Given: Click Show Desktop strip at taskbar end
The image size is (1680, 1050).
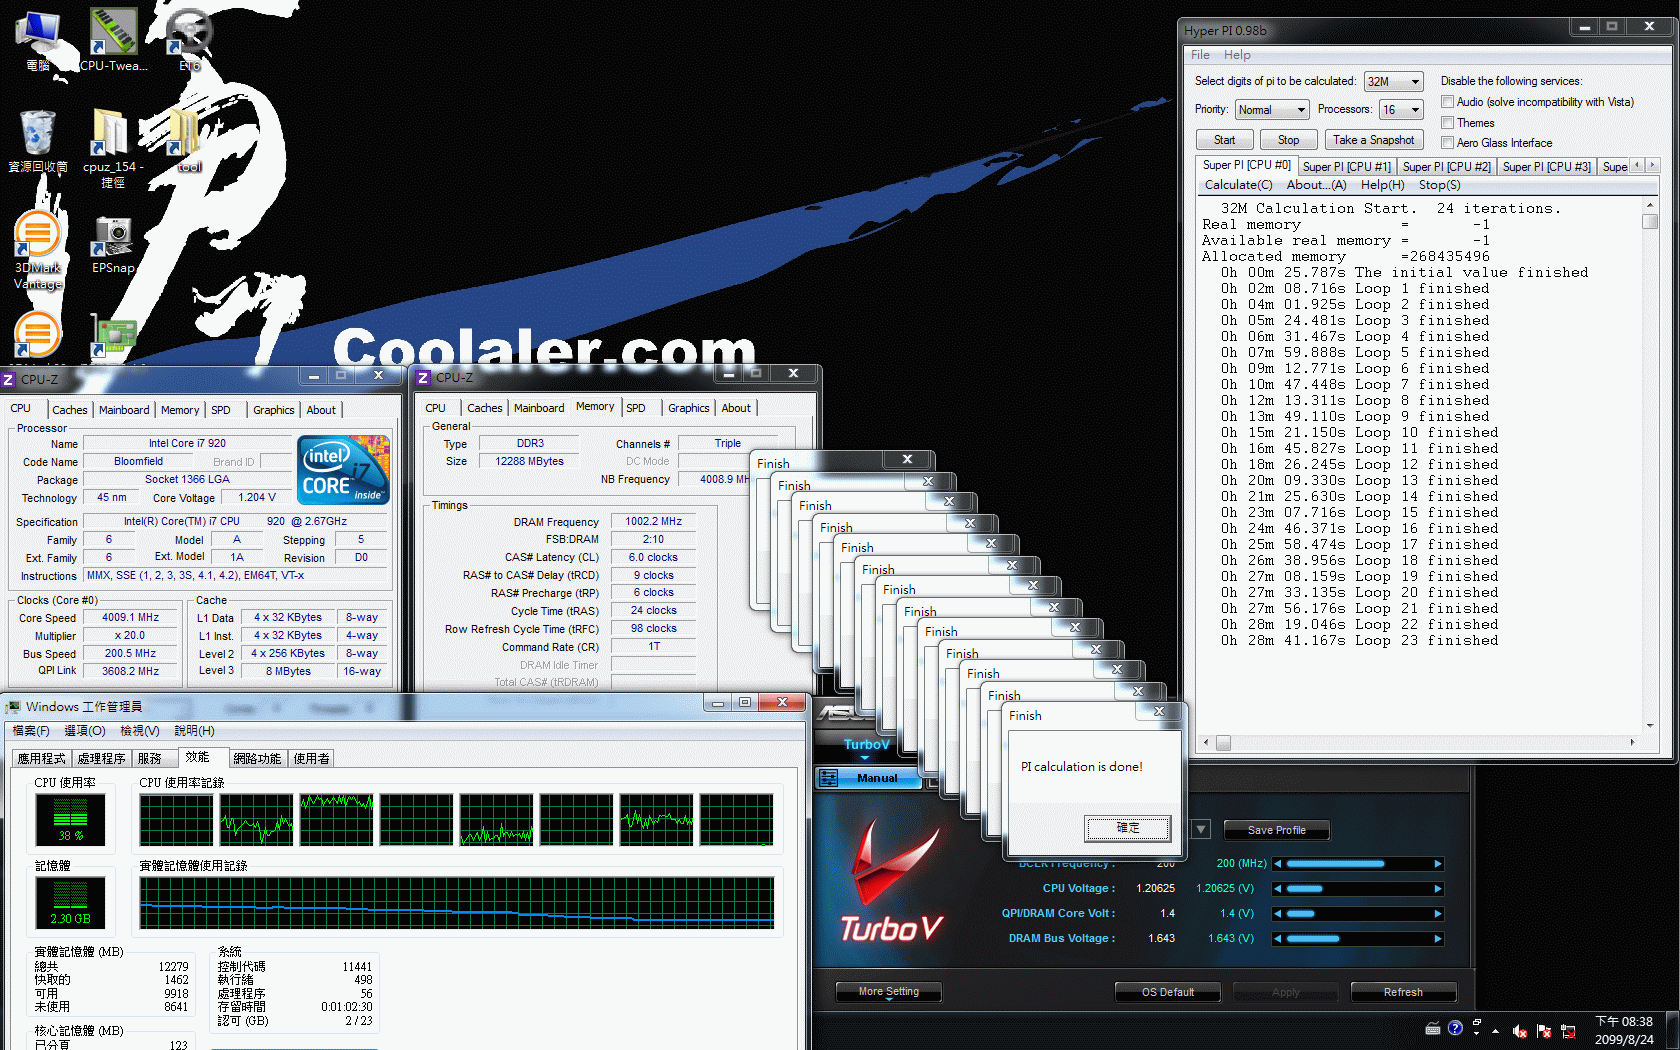Looking at the screenshot, I should 1673,1031.
